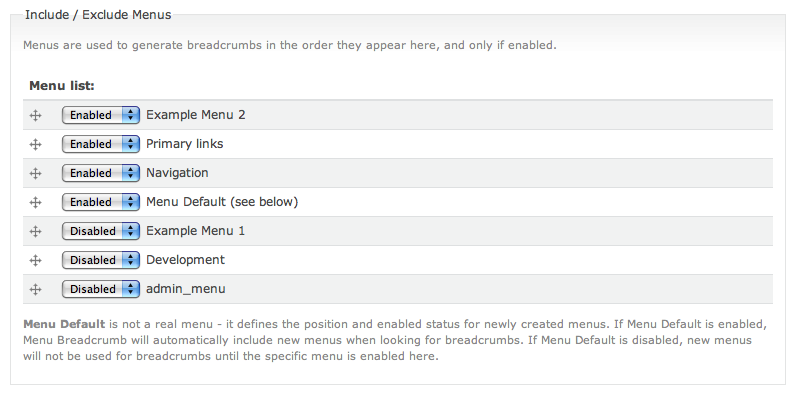This screenshot has height=403, width=800.
Task: Open the Disabled dropdown for Example Menu 1
Action: pyautogui.click(x=101, y=232)
